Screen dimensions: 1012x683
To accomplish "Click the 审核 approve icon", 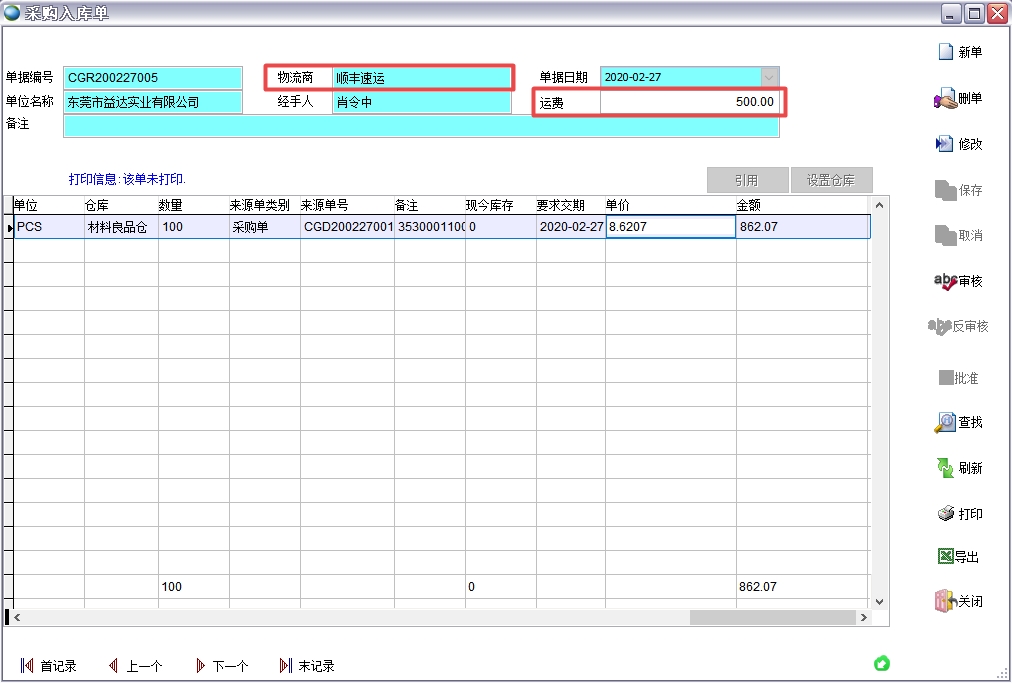I will (x=945, y=281).
